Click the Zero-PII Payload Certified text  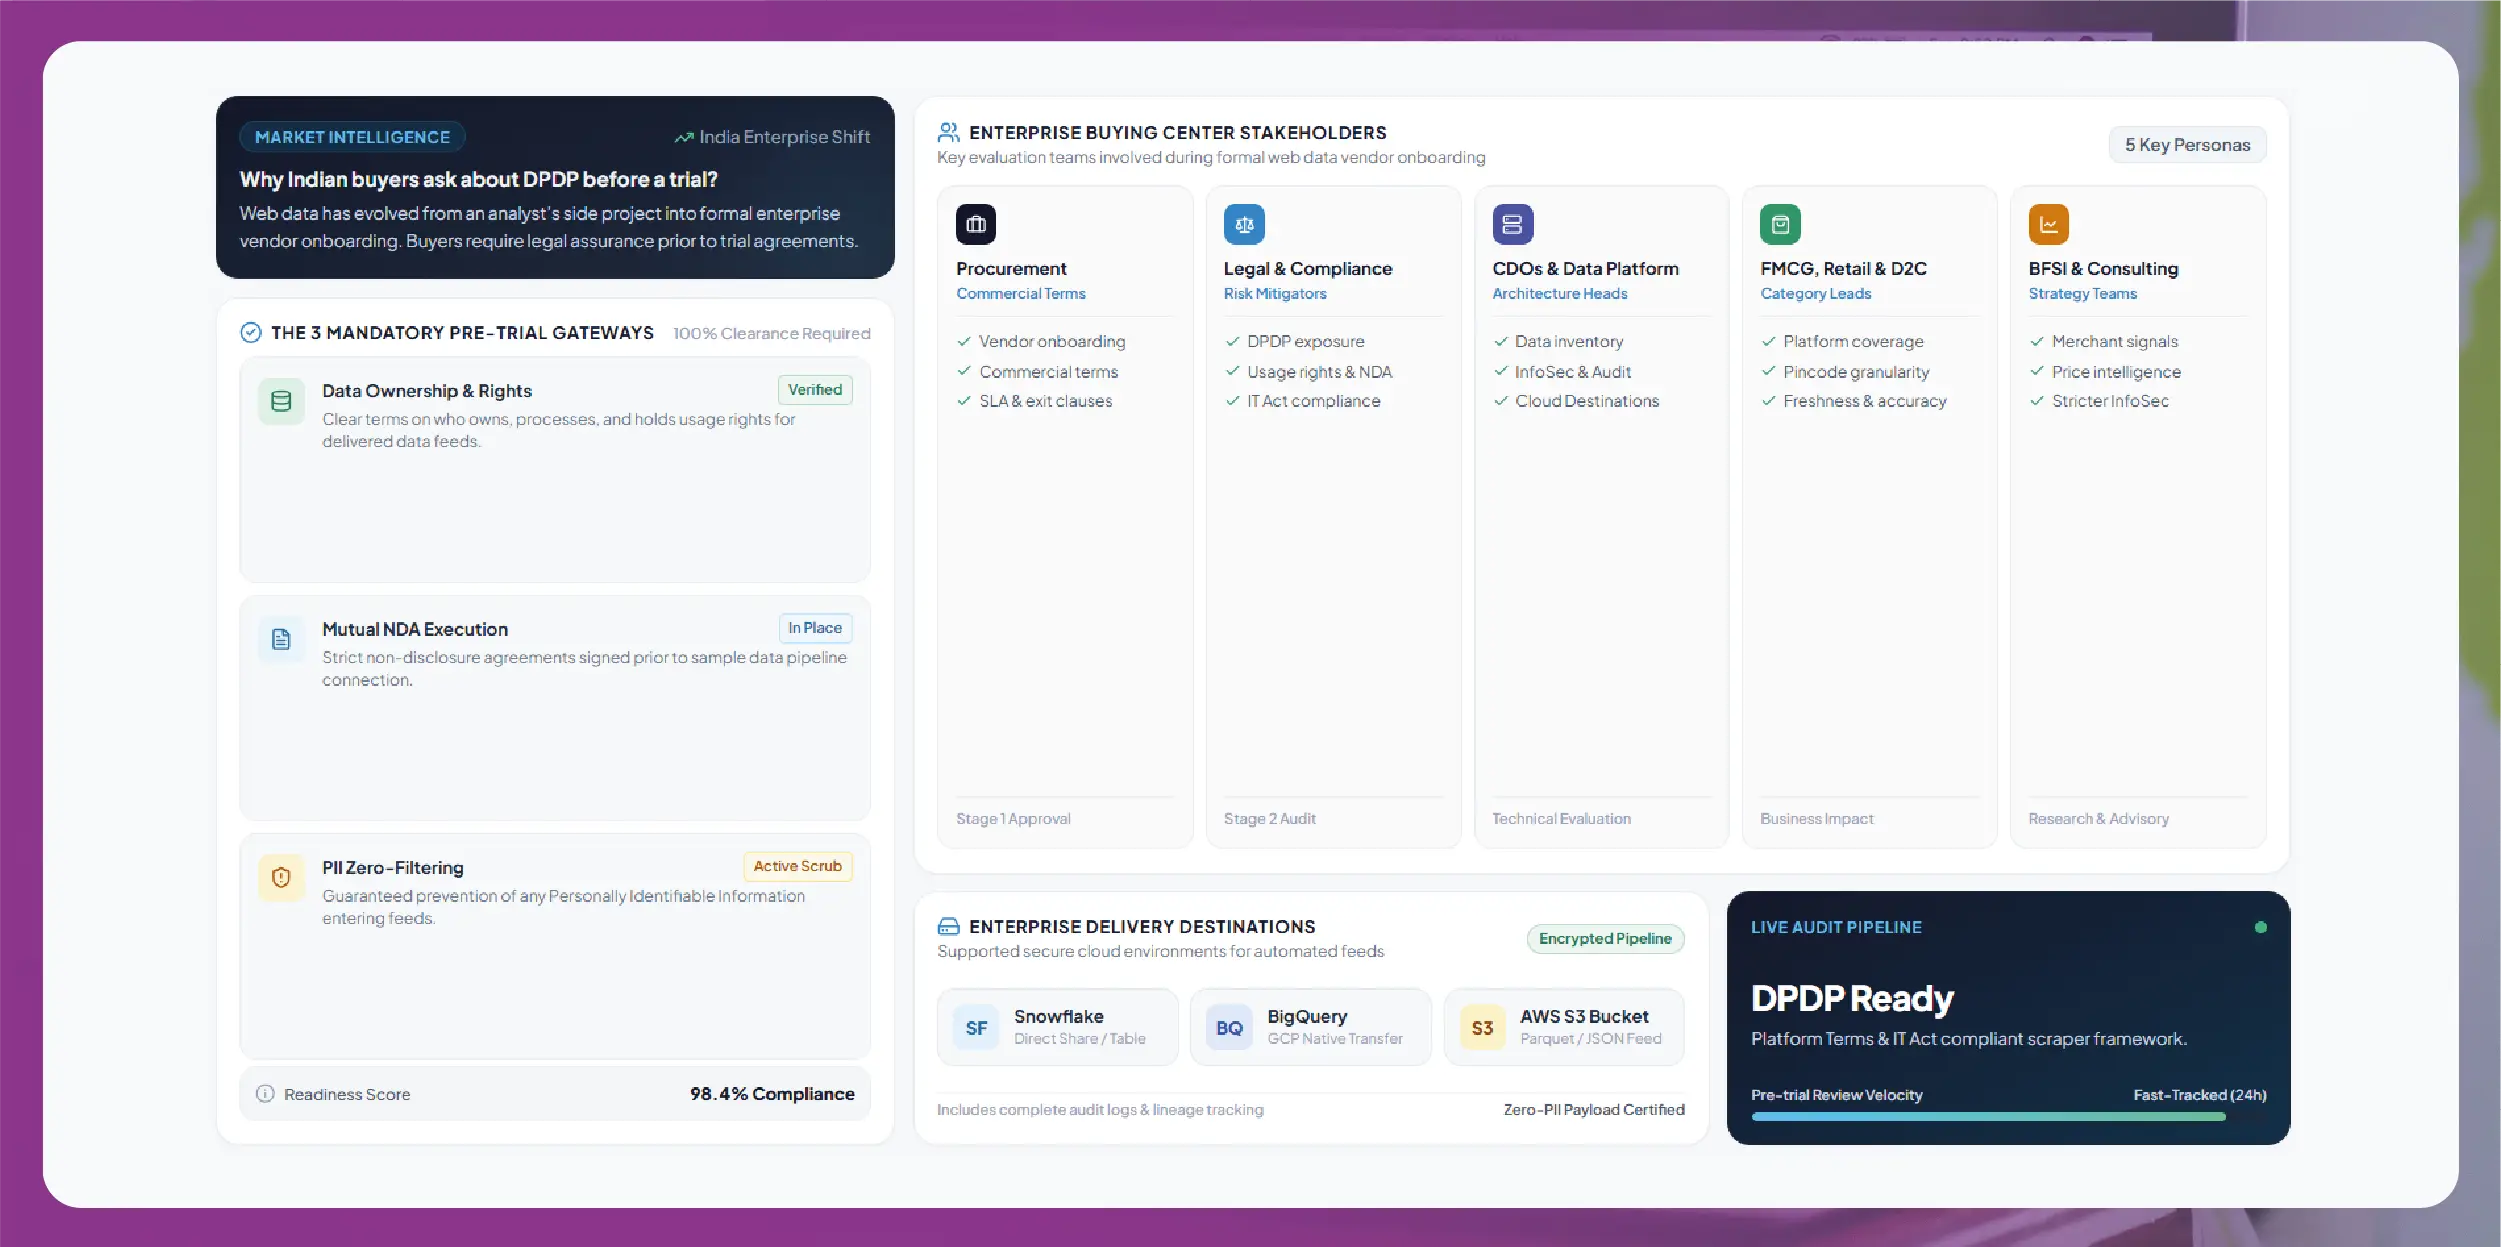[1594, 1110]
